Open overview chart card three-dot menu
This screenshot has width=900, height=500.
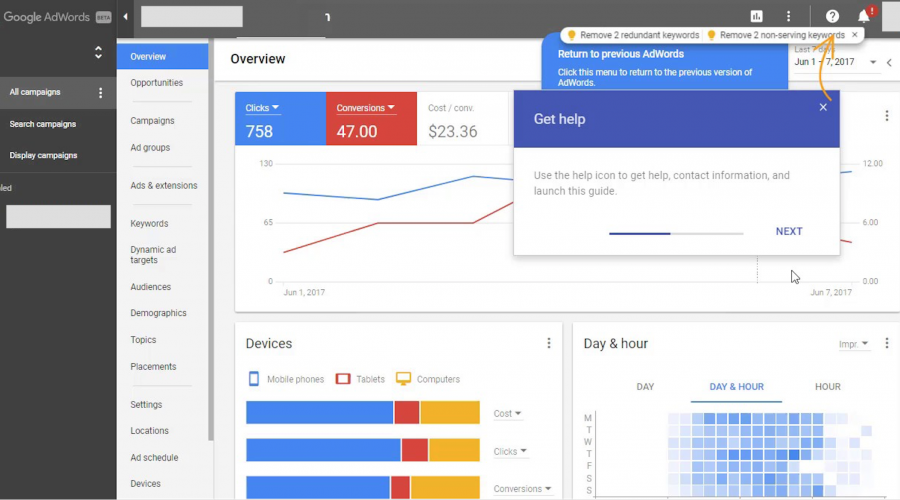click(887, 116)
